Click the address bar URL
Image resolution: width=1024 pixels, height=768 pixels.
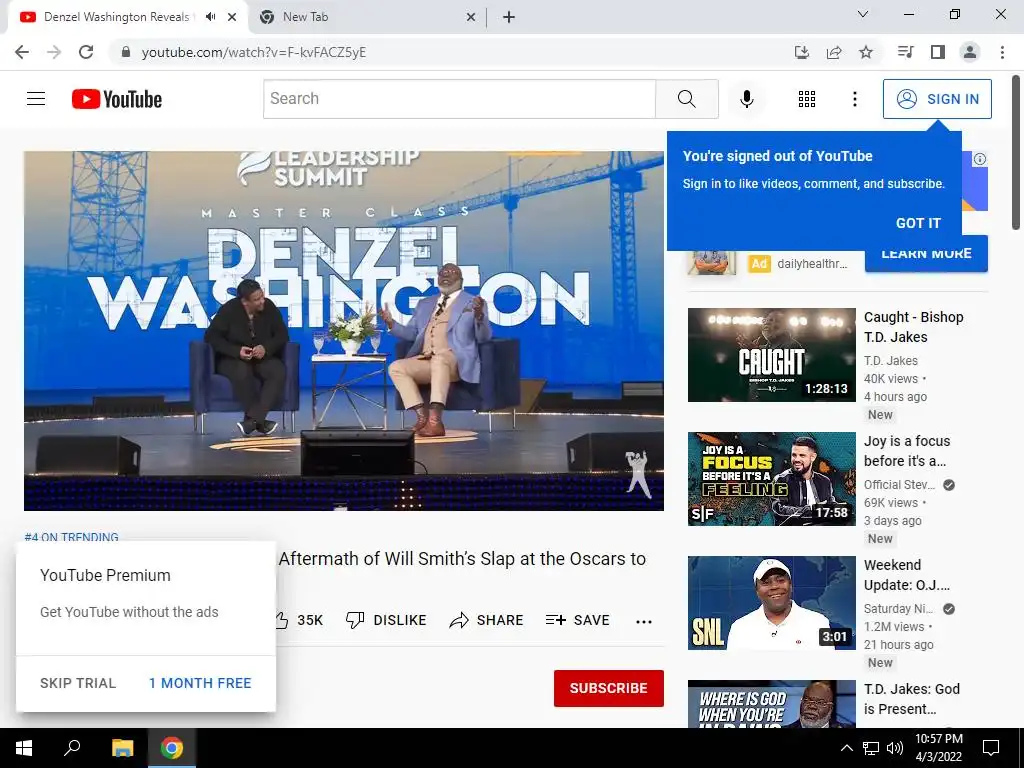(x=253, y=52)
